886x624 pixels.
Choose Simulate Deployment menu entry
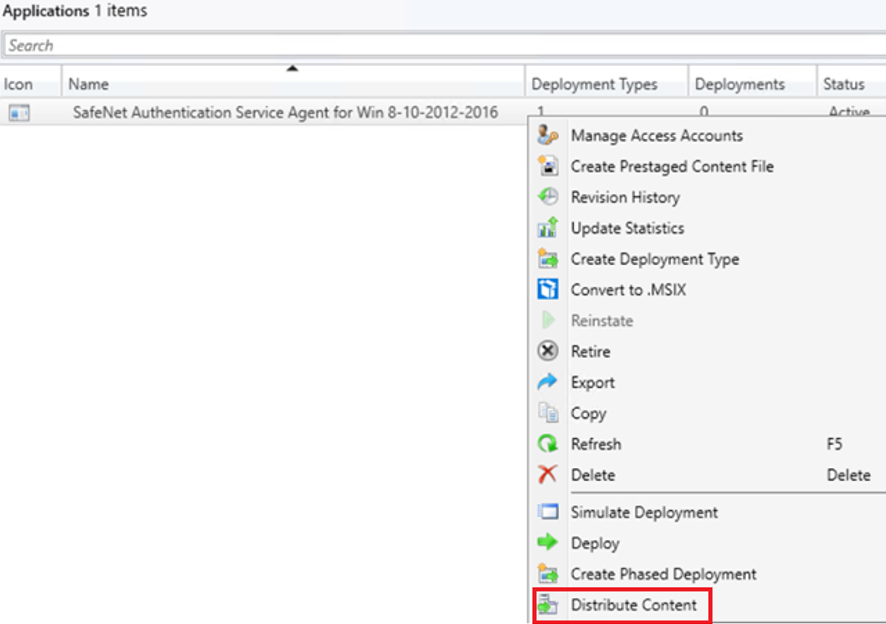pyautogui.click(x=644, y=513)
